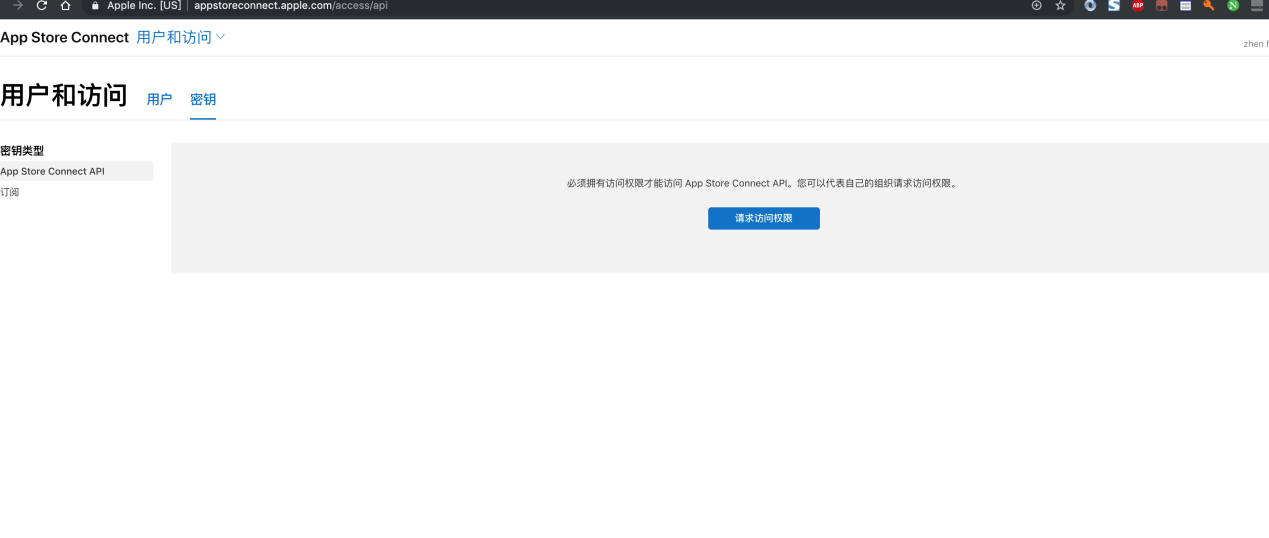Viewport: 1269px width, 538px height.
Task: Go to the browser home page icon
Action: coord(65,6)
